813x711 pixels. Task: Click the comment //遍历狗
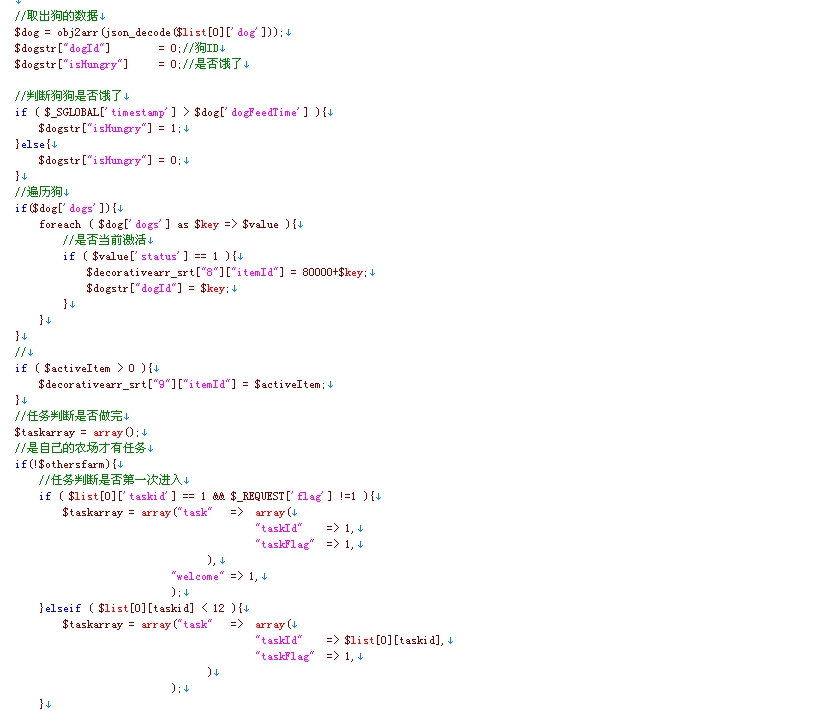pos(42,192)
